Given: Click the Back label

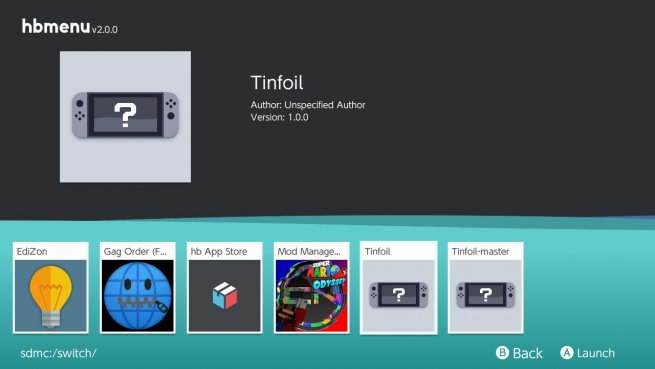Looking at the screenshot, I should coord(528,353).
